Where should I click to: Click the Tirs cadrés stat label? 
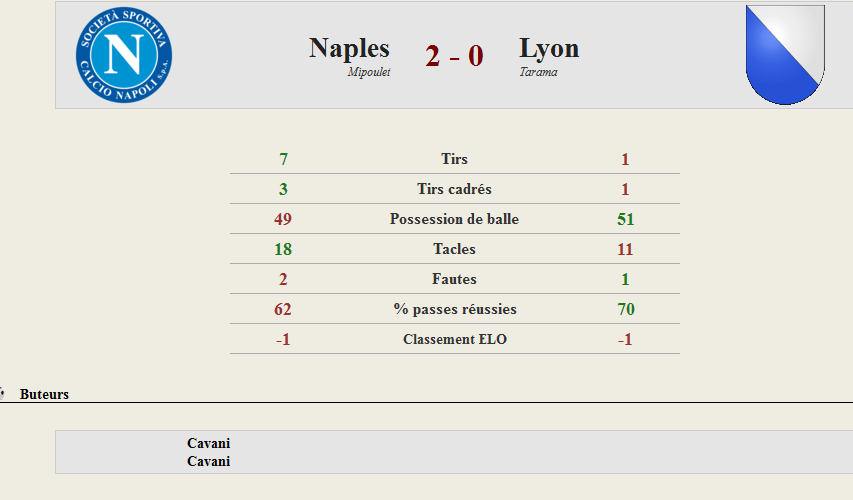[454, 189]
